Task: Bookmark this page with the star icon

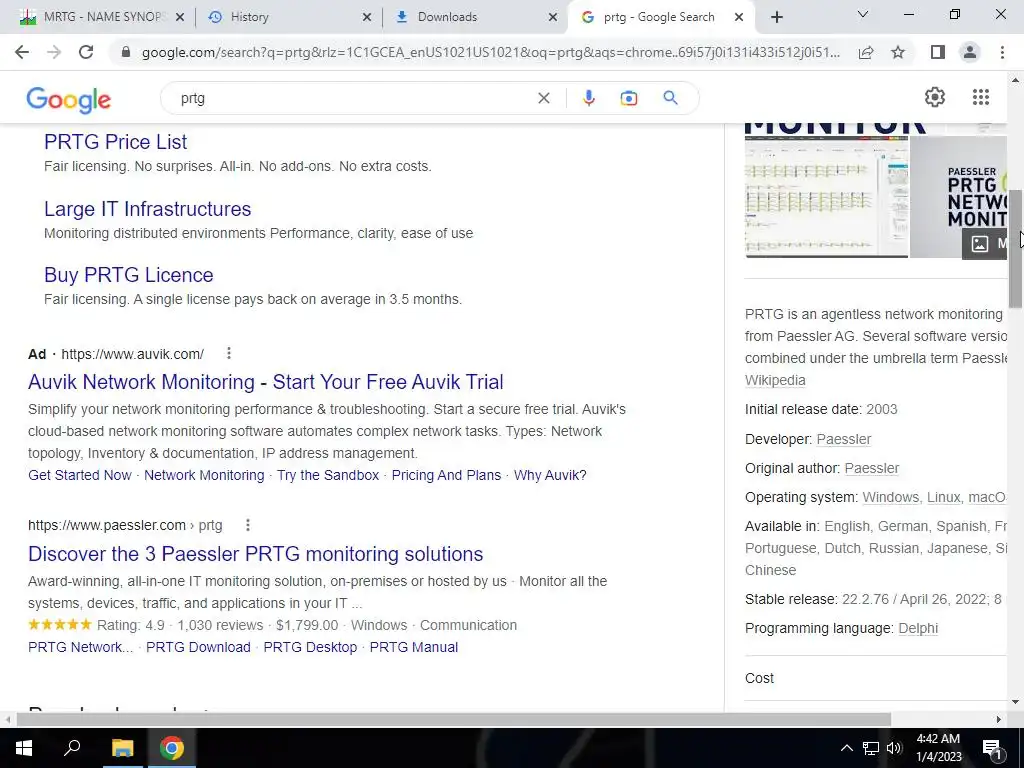Action: [x=898, y=52]
